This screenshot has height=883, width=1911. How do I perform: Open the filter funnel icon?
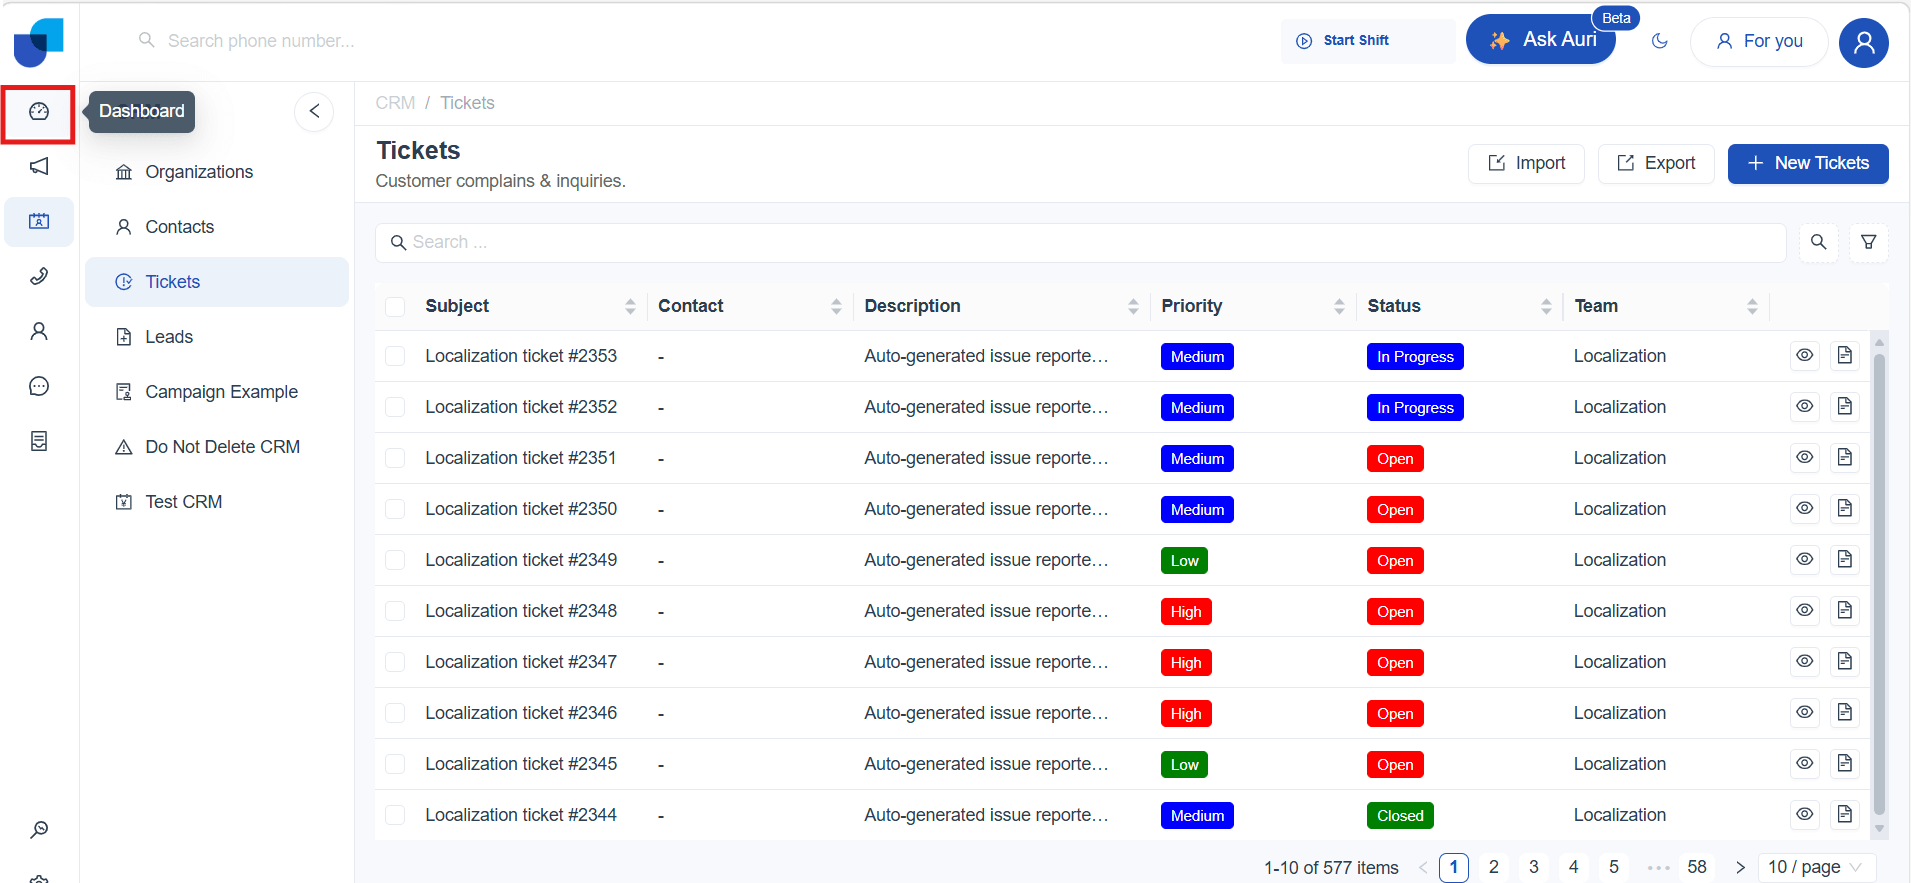click(1868, 242)
